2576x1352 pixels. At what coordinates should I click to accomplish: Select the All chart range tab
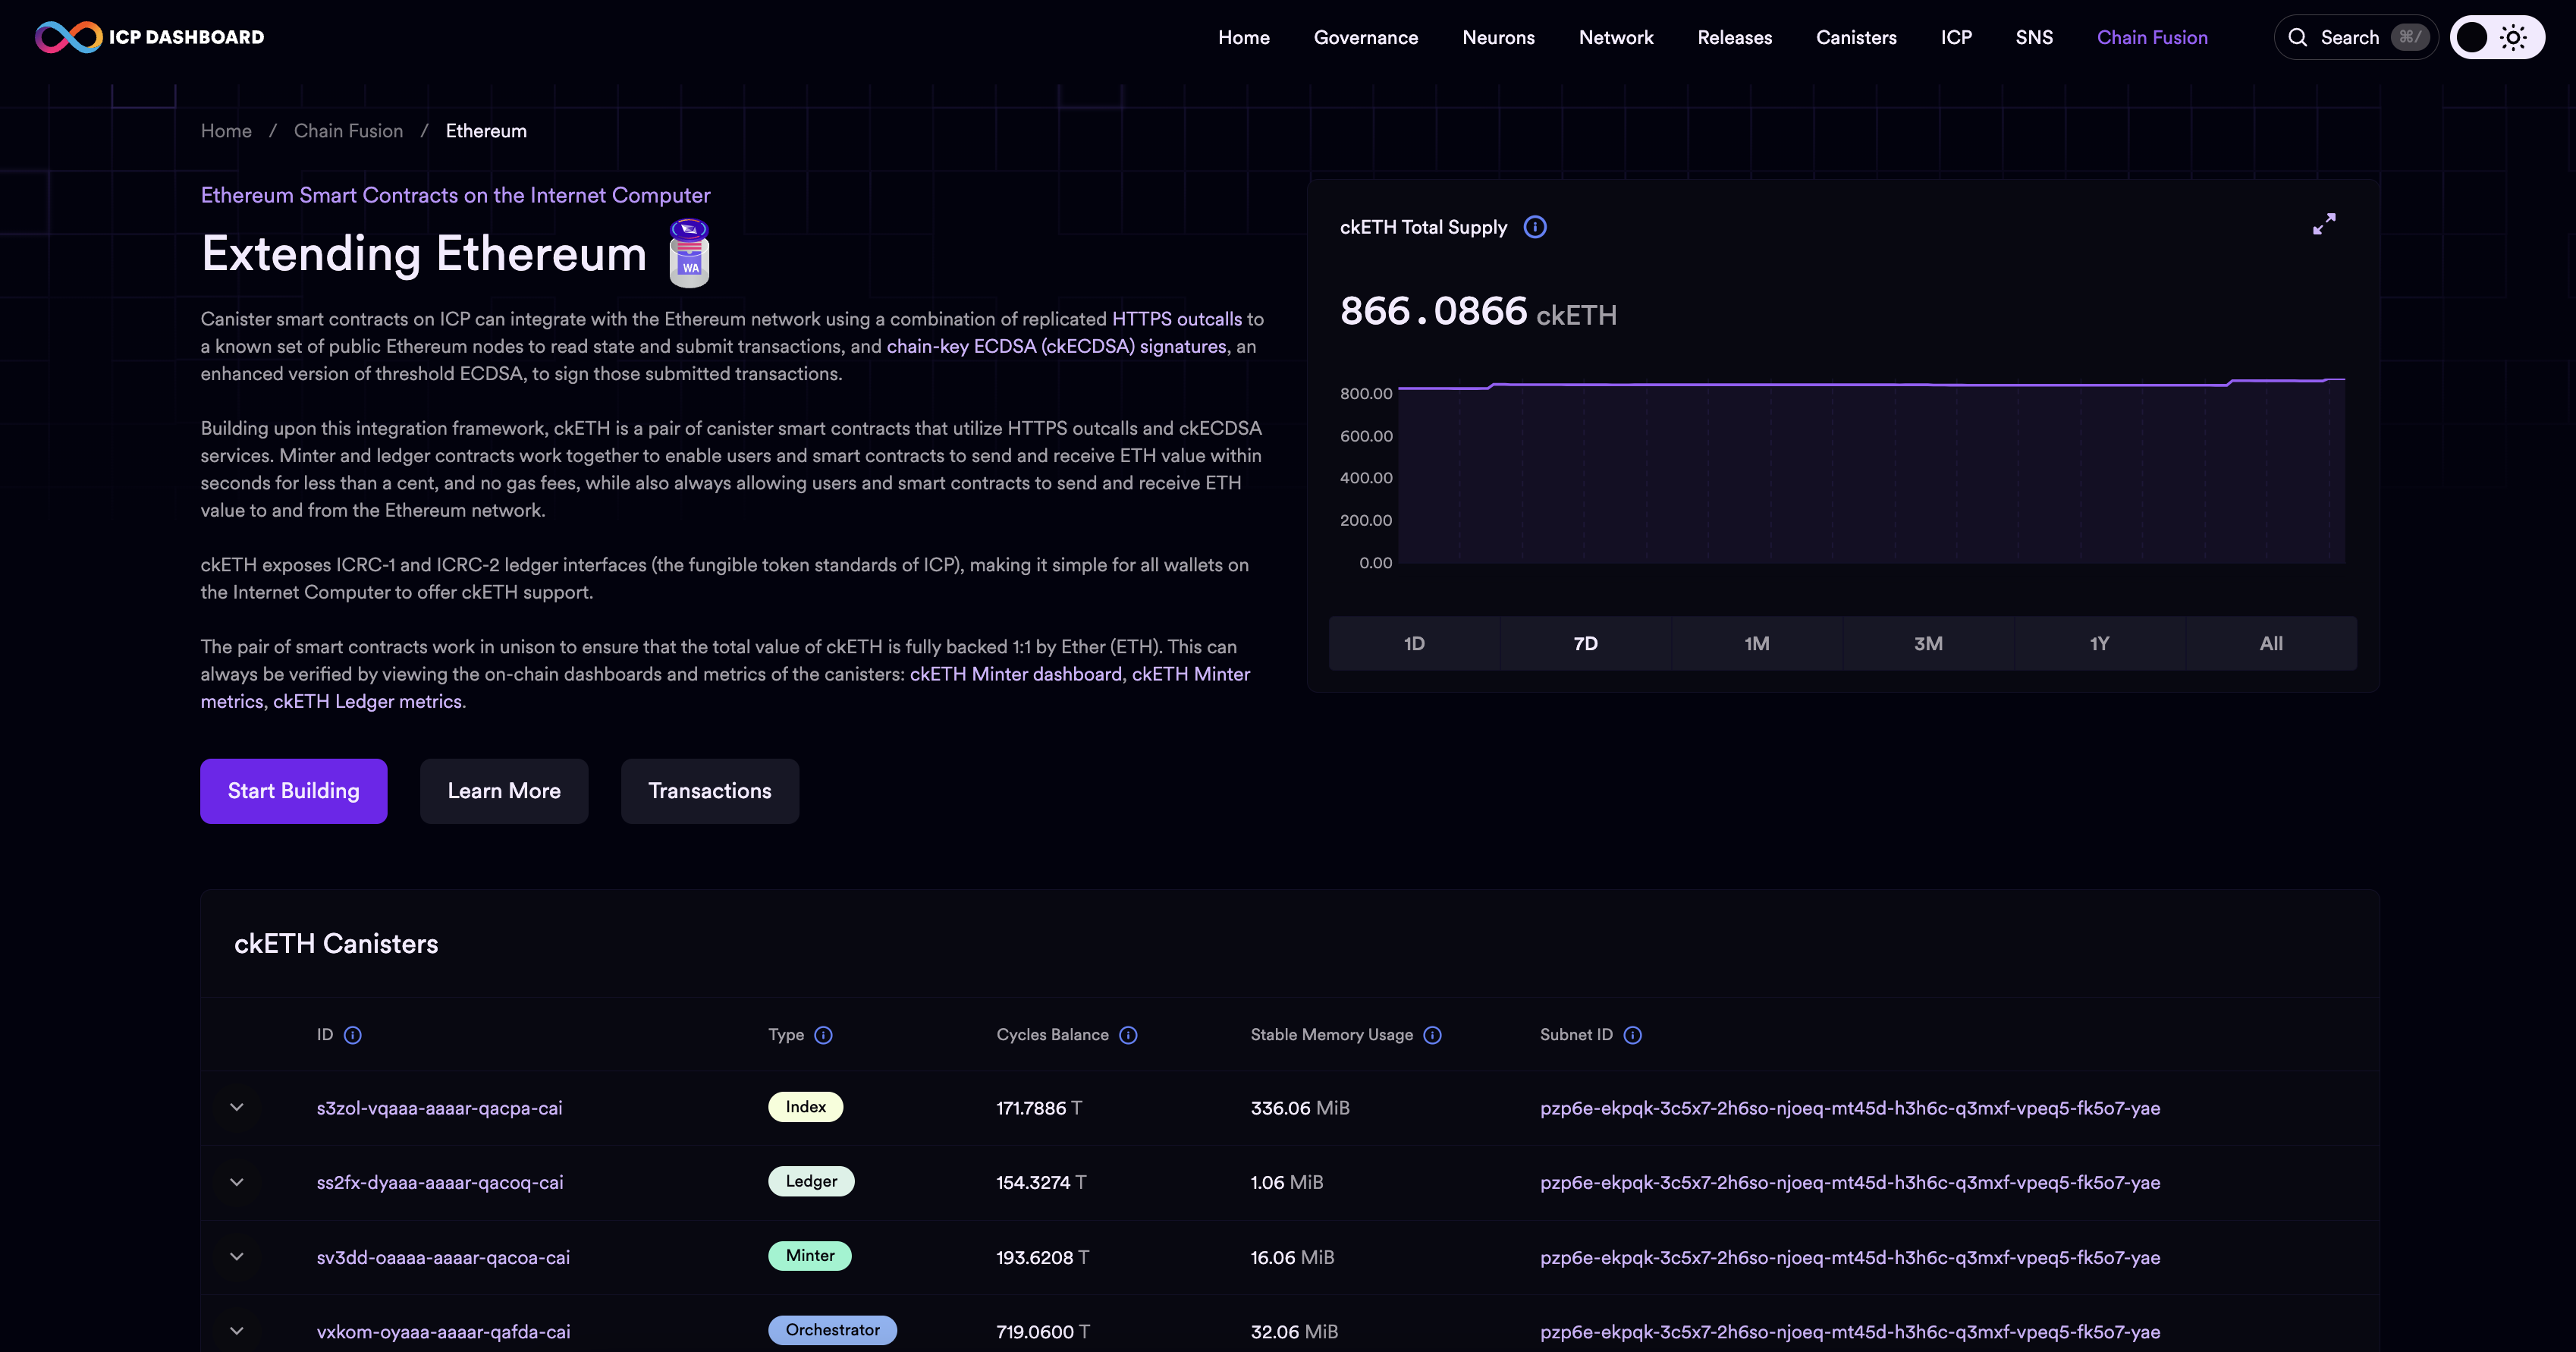2271,643
